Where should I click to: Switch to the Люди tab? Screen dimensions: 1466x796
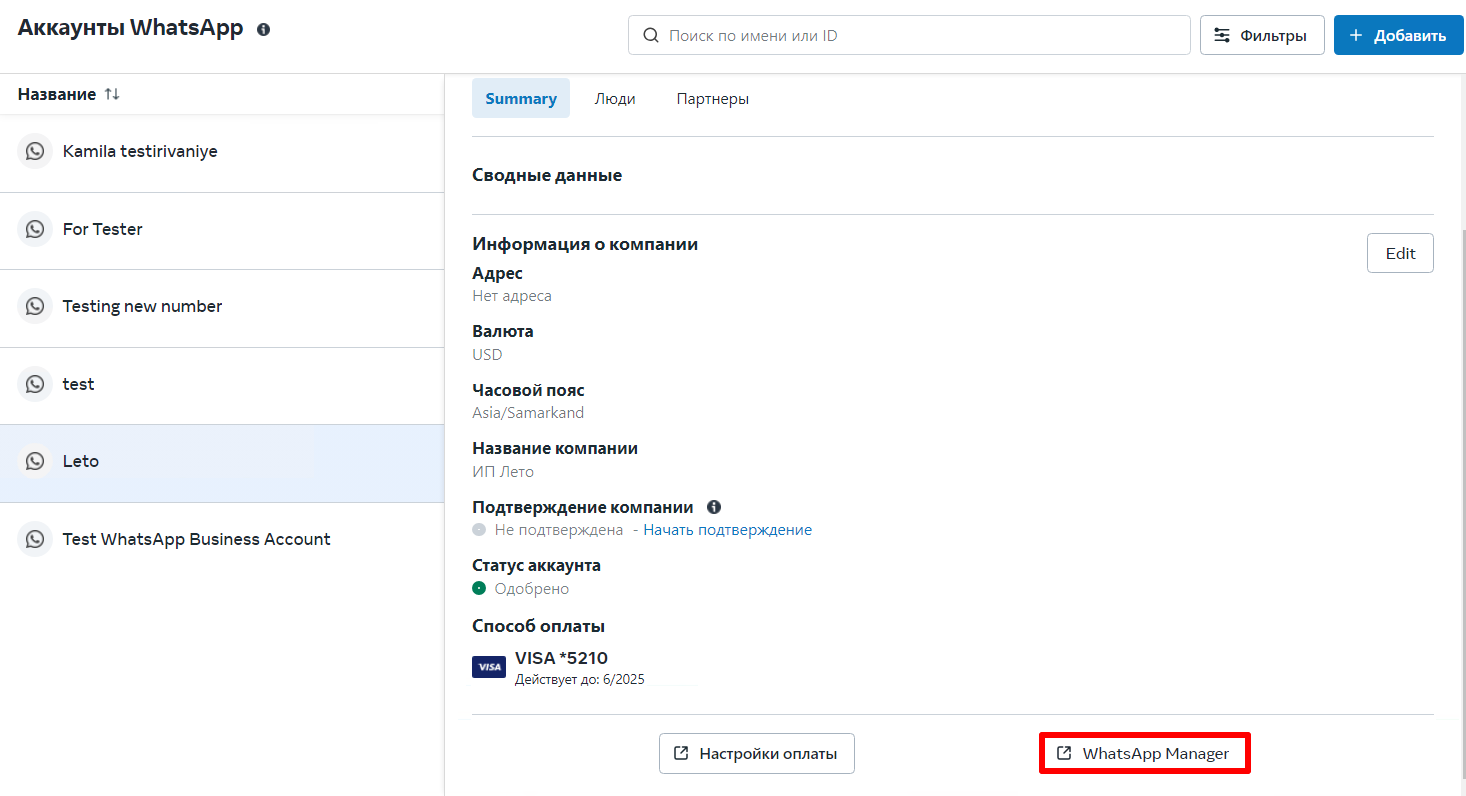click(615, 99)
